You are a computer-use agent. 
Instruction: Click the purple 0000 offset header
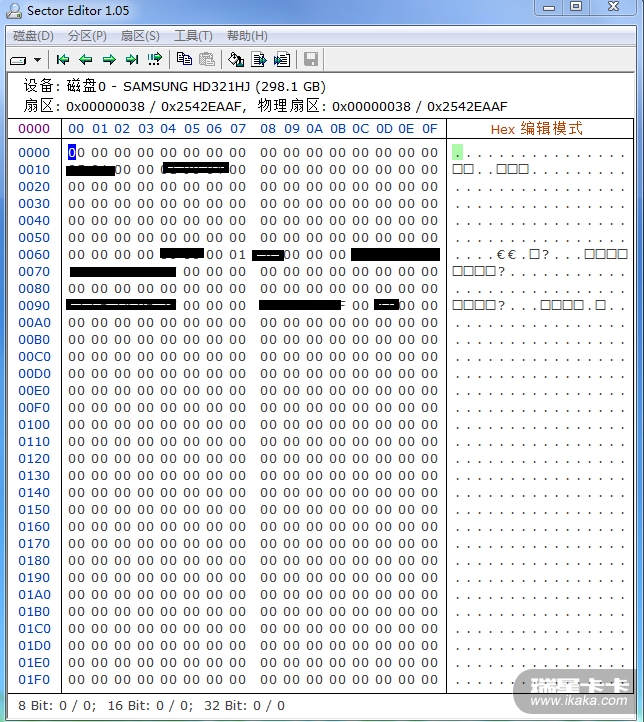(34, 128)
